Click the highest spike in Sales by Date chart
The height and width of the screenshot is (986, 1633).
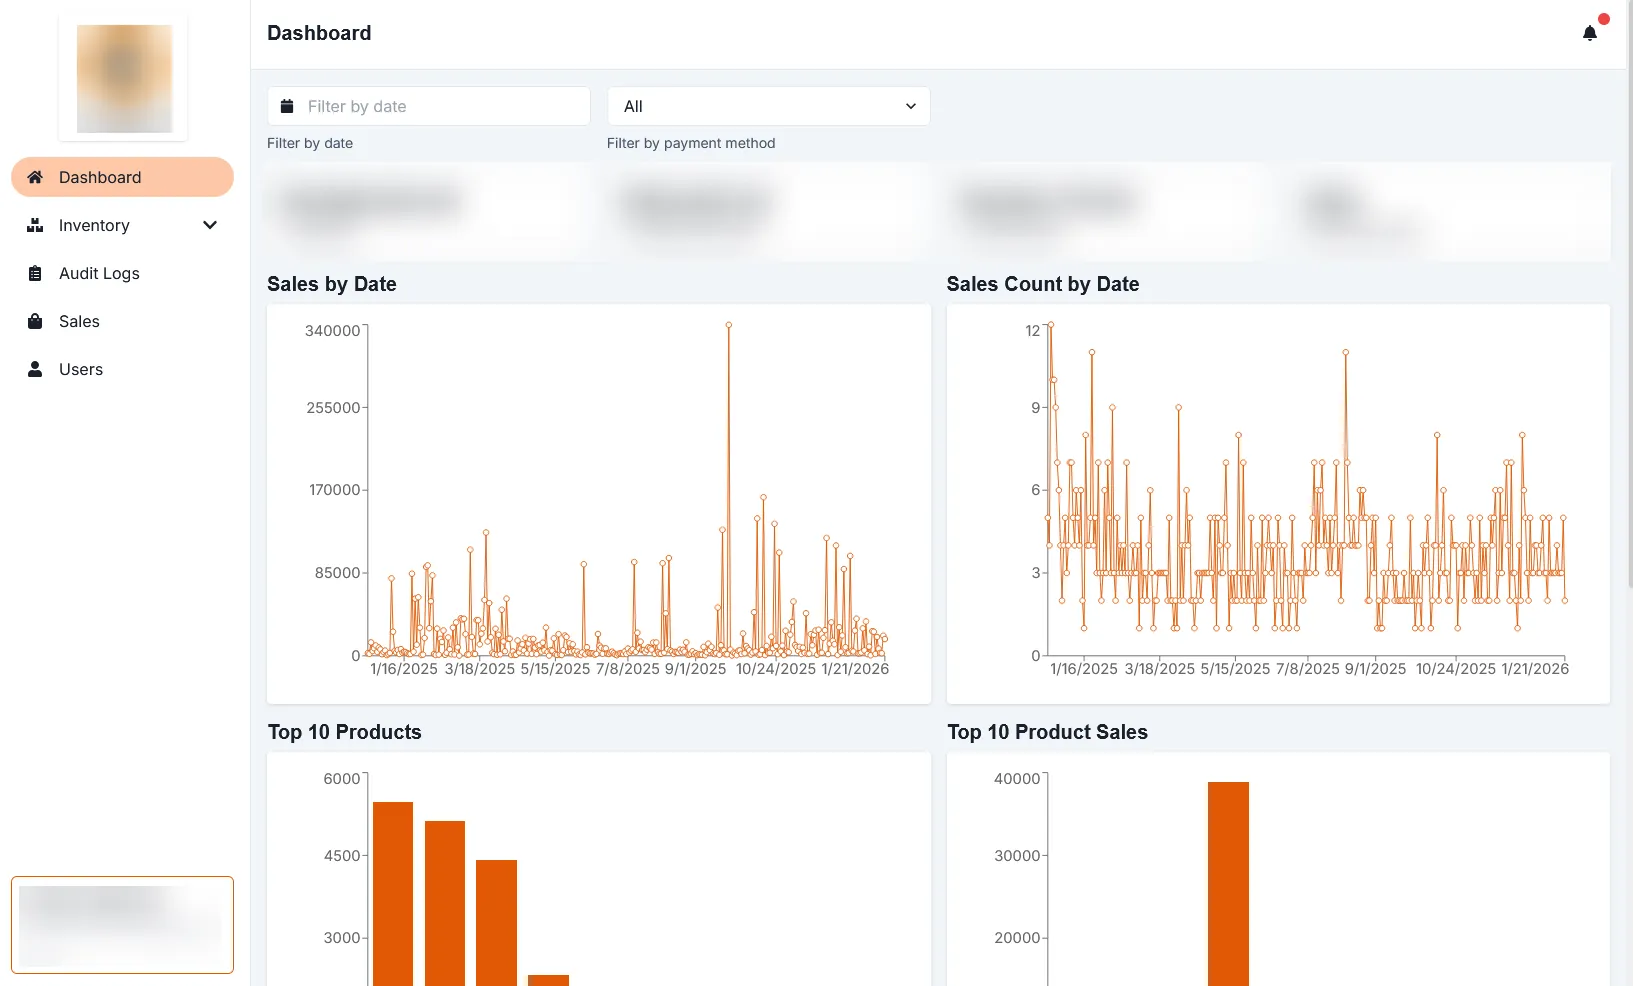[x=729, y=325]
